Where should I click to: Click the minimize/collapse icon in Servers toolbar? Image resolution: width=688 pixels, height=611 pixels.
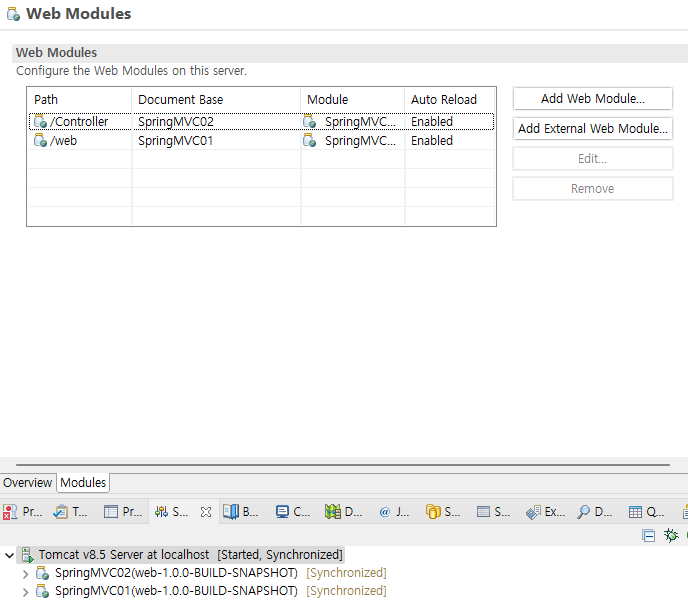(648, 536)
